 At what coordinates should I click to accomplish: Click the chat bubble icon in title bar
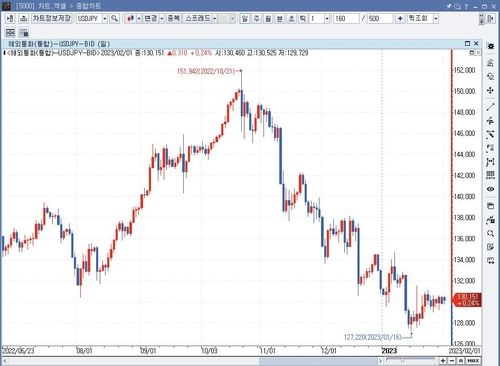pos(458,6)
